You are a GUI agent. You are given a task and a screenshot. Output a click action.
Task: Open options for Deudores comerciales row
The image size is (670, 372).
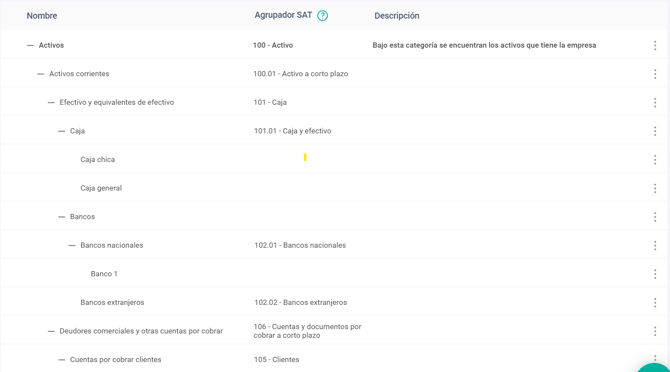click(x=655, y=331)
